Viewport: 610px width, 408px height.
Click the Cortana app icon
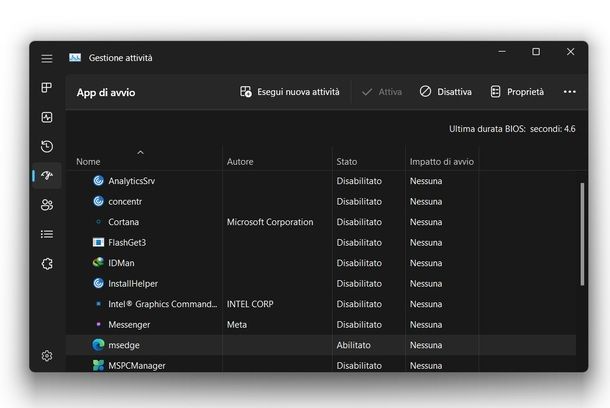[98, 222]
